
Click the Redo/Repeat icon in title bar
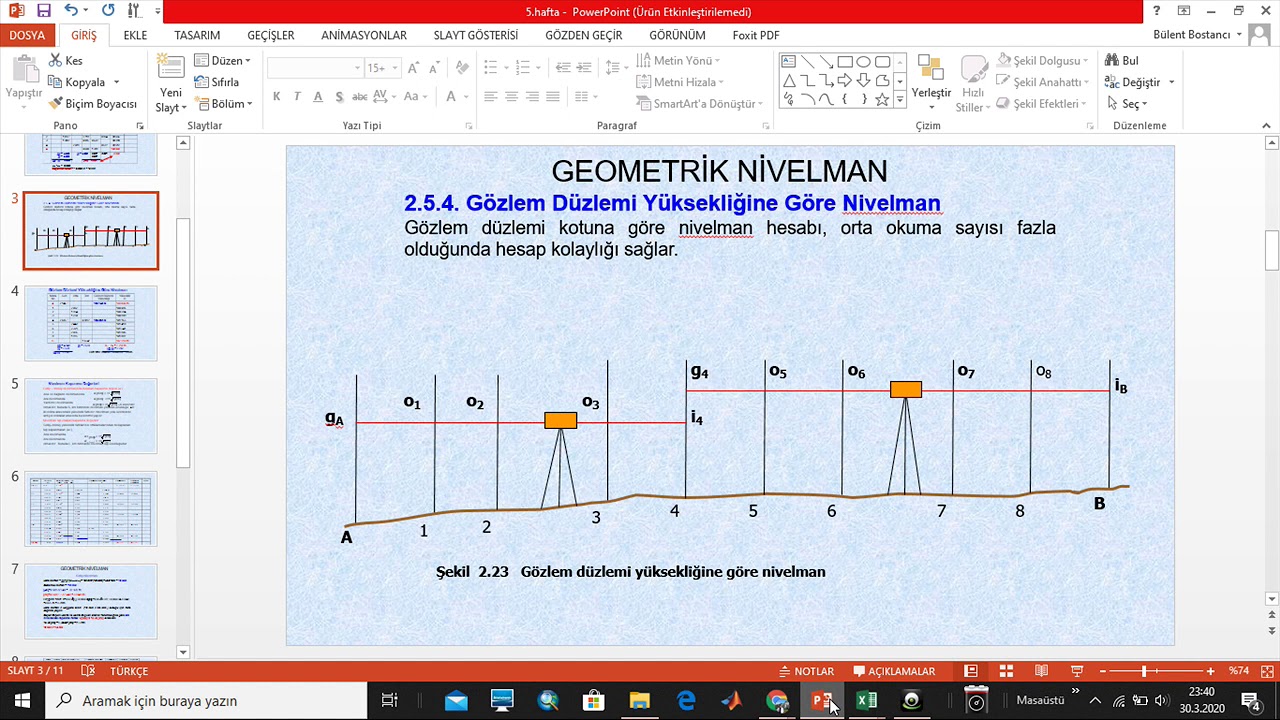coord(108,11)
